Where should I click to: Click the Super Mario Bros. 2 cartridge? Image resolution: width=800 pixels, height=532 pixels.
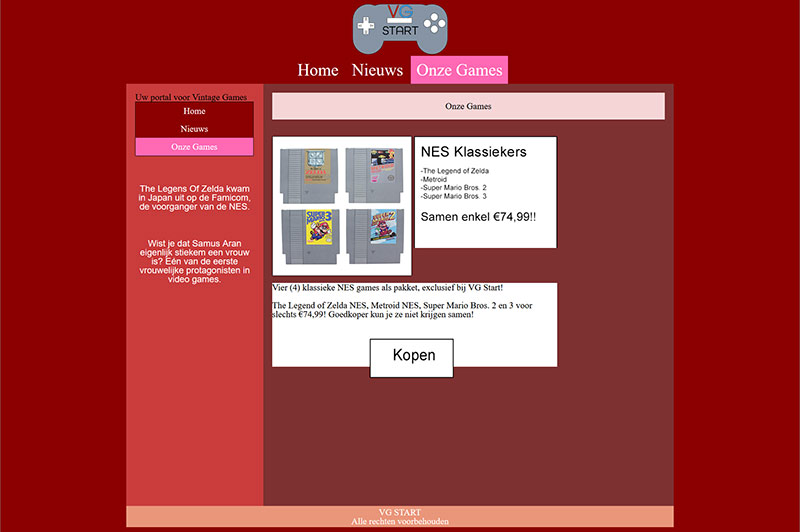(374, 238)
